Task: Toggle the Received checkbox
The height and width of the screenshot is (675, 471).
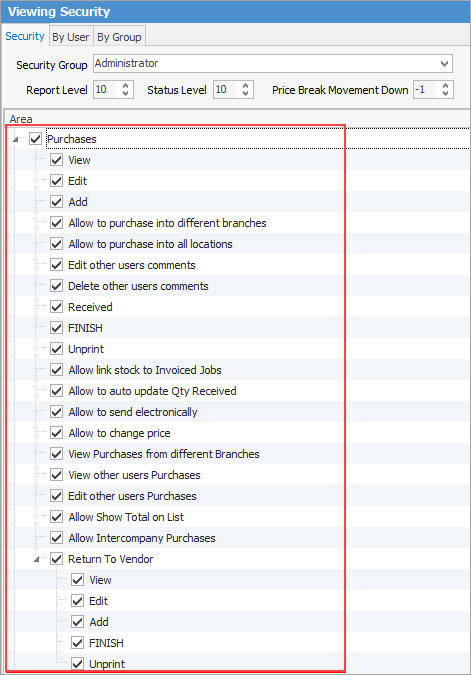Action: pyautogui.click(x=56, y=307)
